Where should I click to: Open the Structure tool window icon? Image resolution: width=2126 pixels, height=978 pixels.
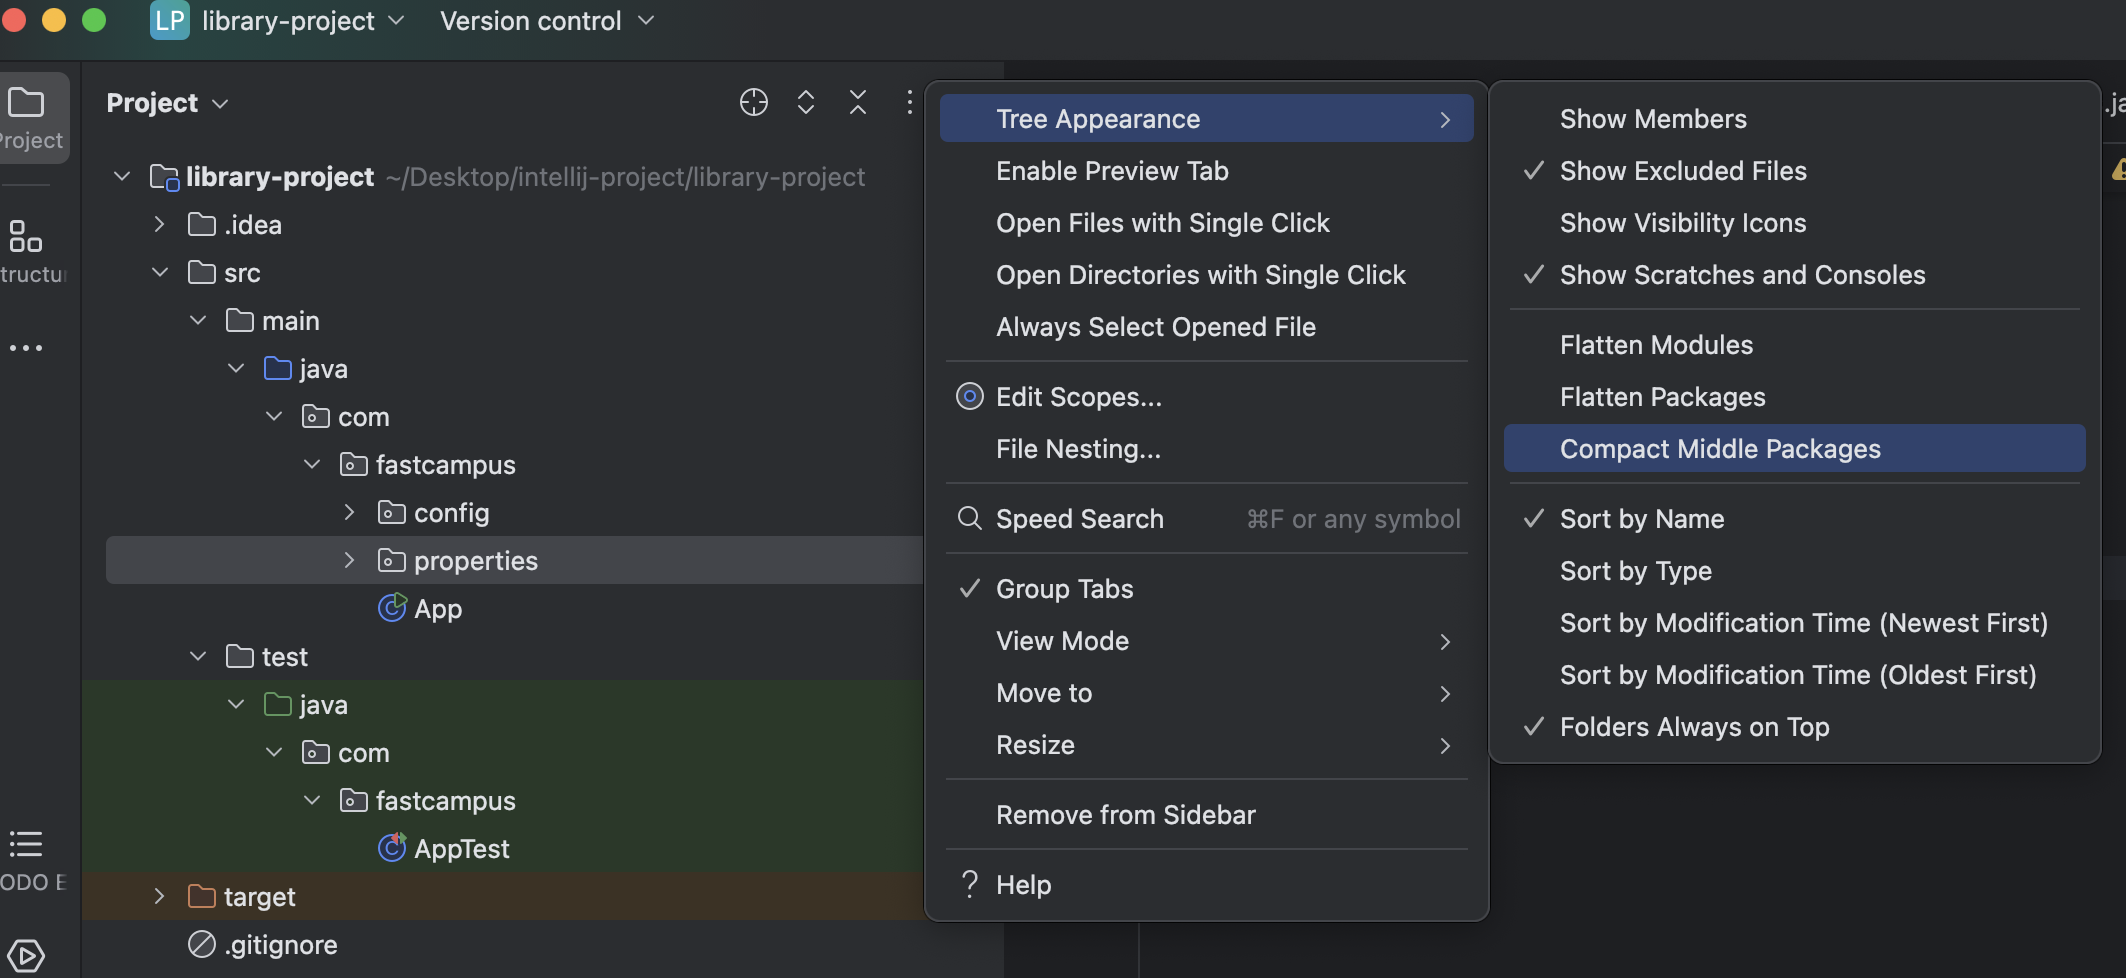26,237
